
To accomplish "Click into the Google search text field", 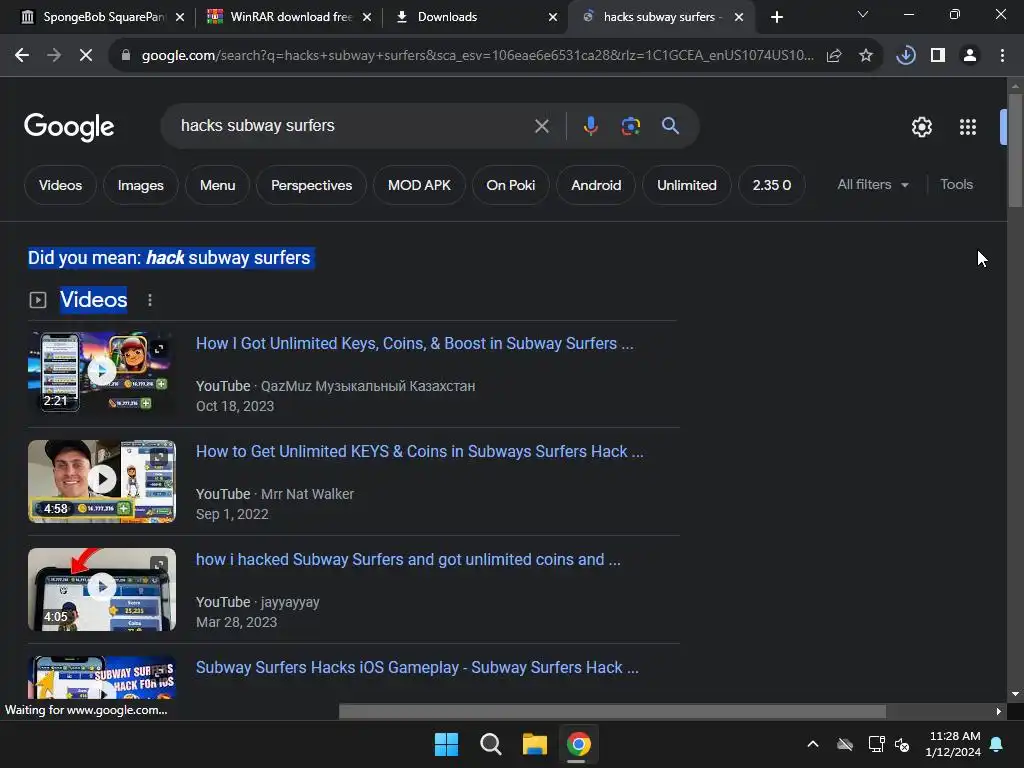I will click(353, 126).
